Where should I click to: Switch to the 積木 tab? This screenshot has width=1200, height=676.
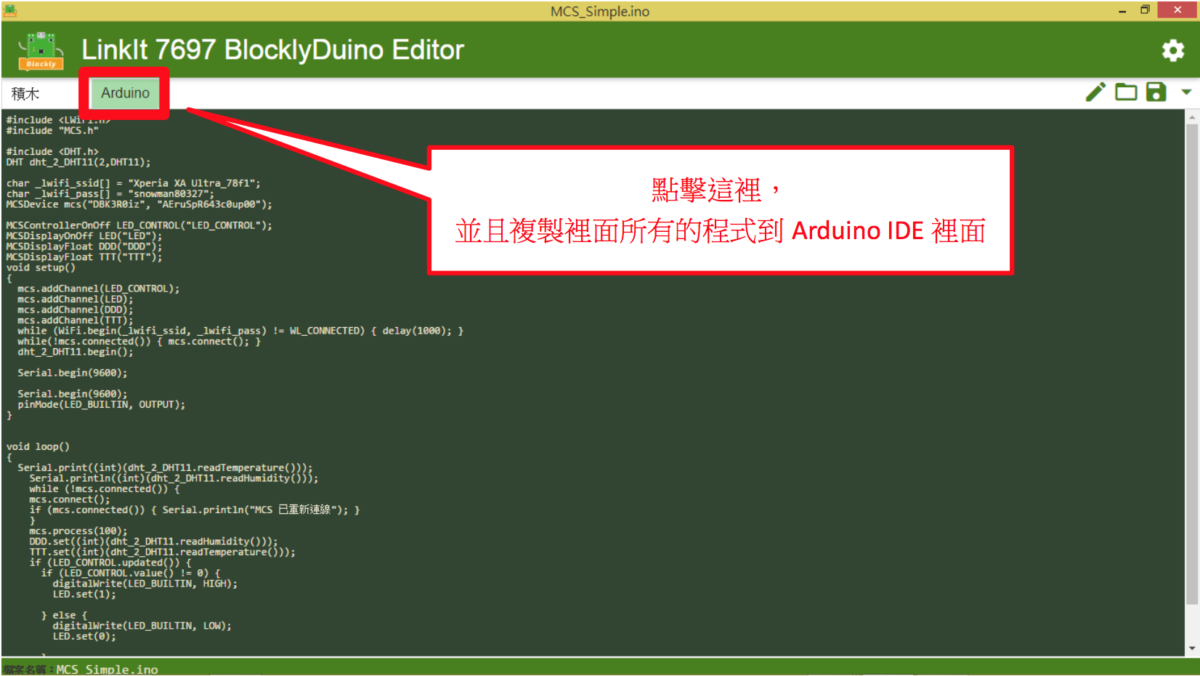(x=26, y=93)
